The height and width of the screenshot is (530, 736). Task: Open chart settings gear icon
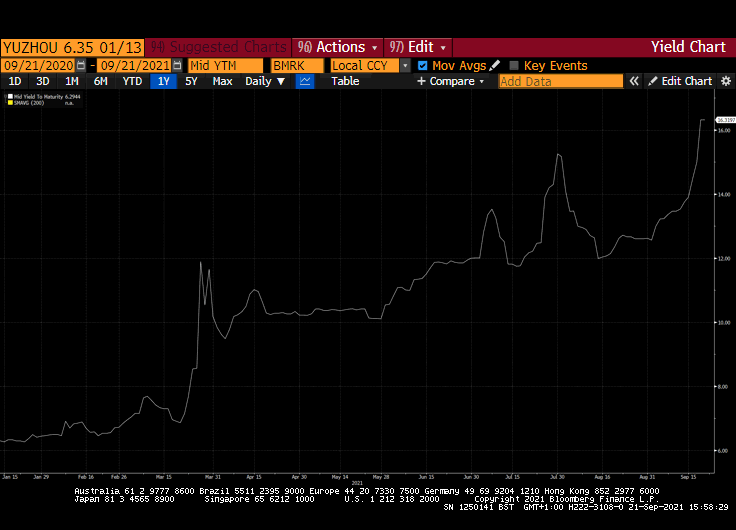click(x=725, y=81)
